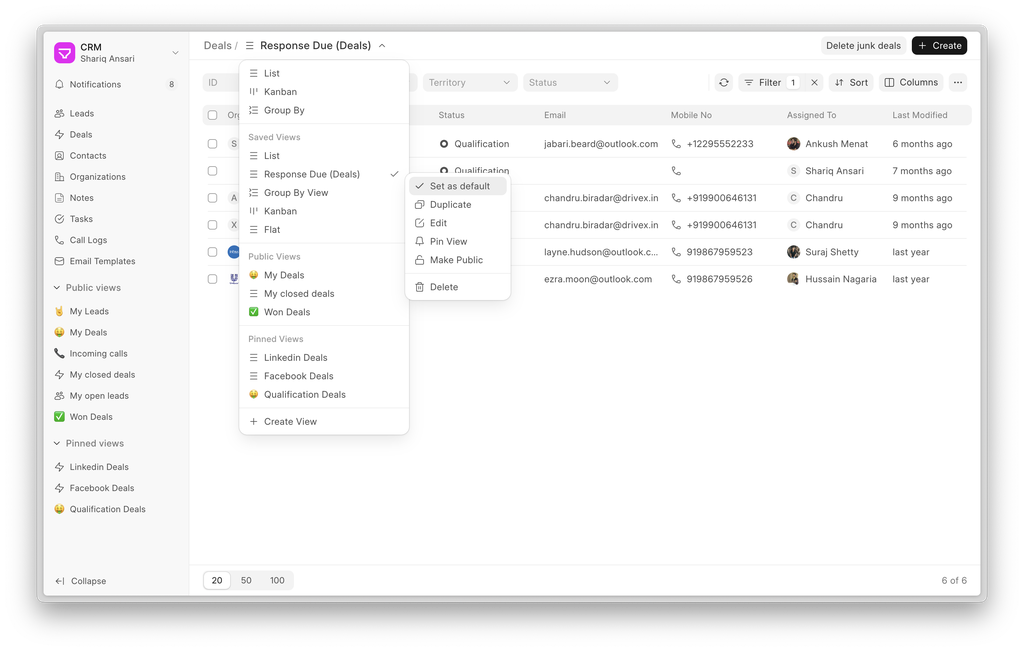Open Notifications from the sidebar bell
Viewport: 1024px width, 651px height.
tap(60, 85)
